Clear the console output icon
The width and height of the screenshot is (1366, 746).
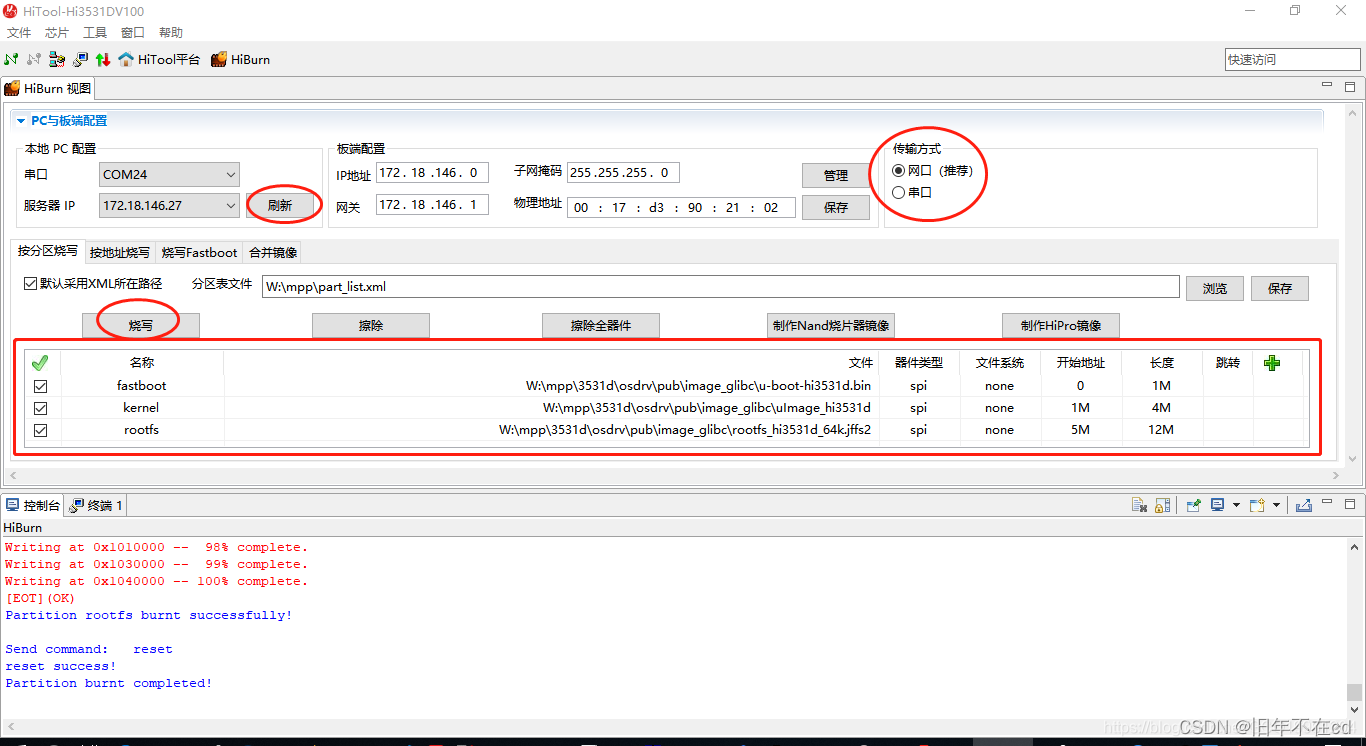[x=1139, y=505]
